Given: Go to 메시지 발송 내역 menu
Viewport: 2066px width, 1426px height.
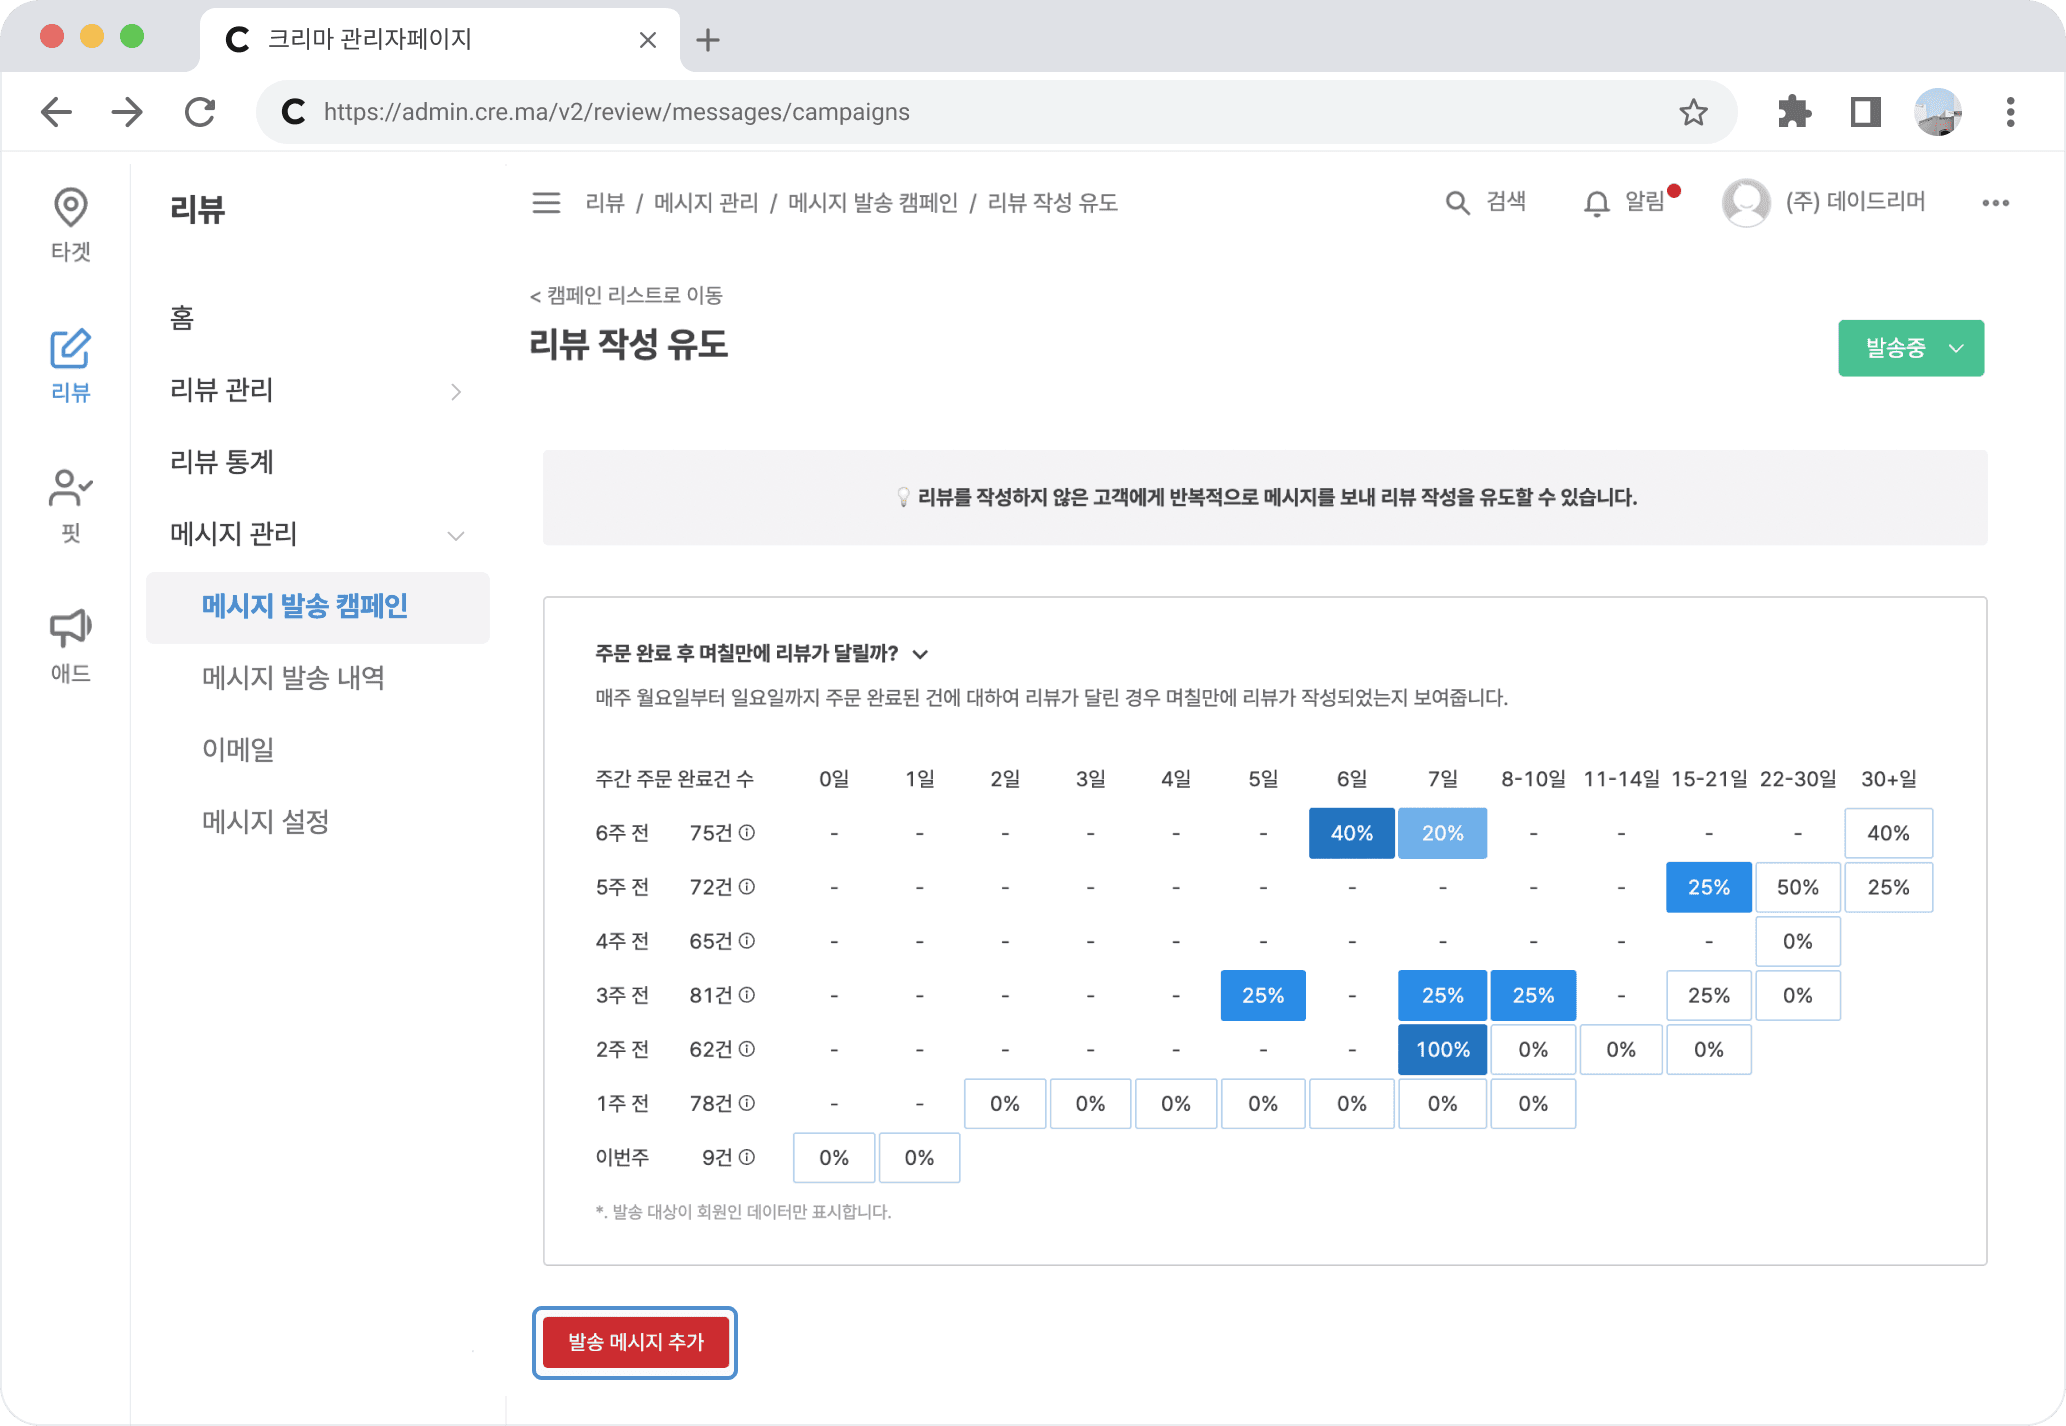Looking at the screenshot, I should tap(293, 678).
